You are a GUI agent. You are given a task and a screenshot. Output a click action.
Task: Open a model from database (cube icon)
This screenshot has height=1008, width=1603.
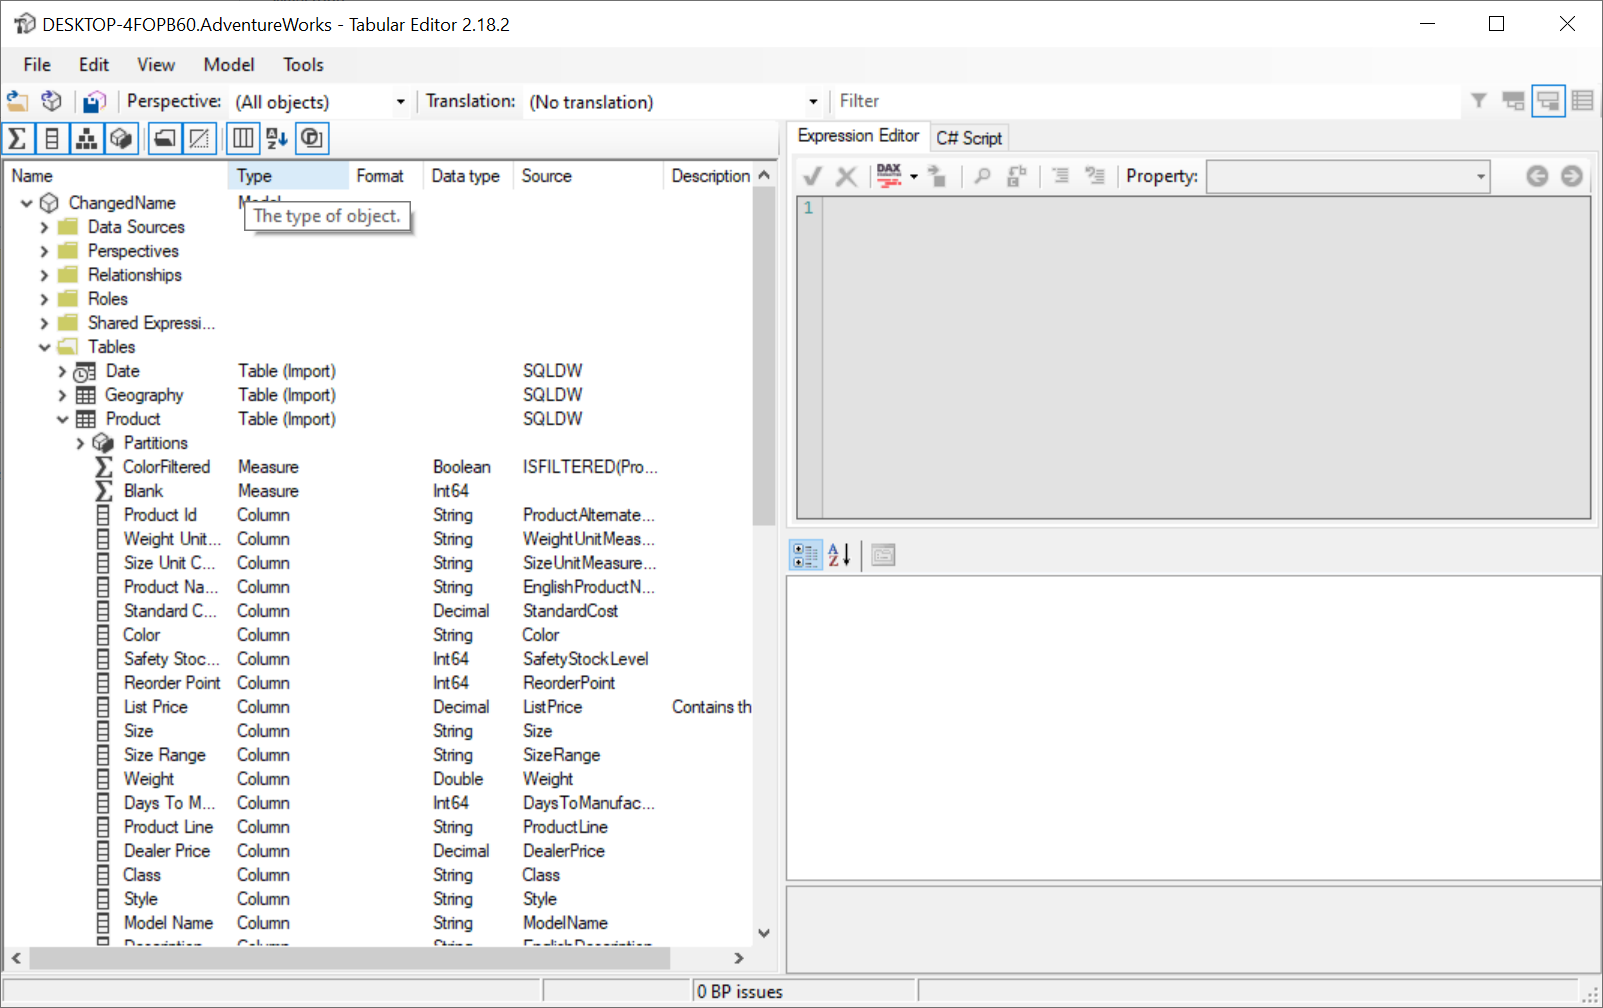click(x=51, y=101)
